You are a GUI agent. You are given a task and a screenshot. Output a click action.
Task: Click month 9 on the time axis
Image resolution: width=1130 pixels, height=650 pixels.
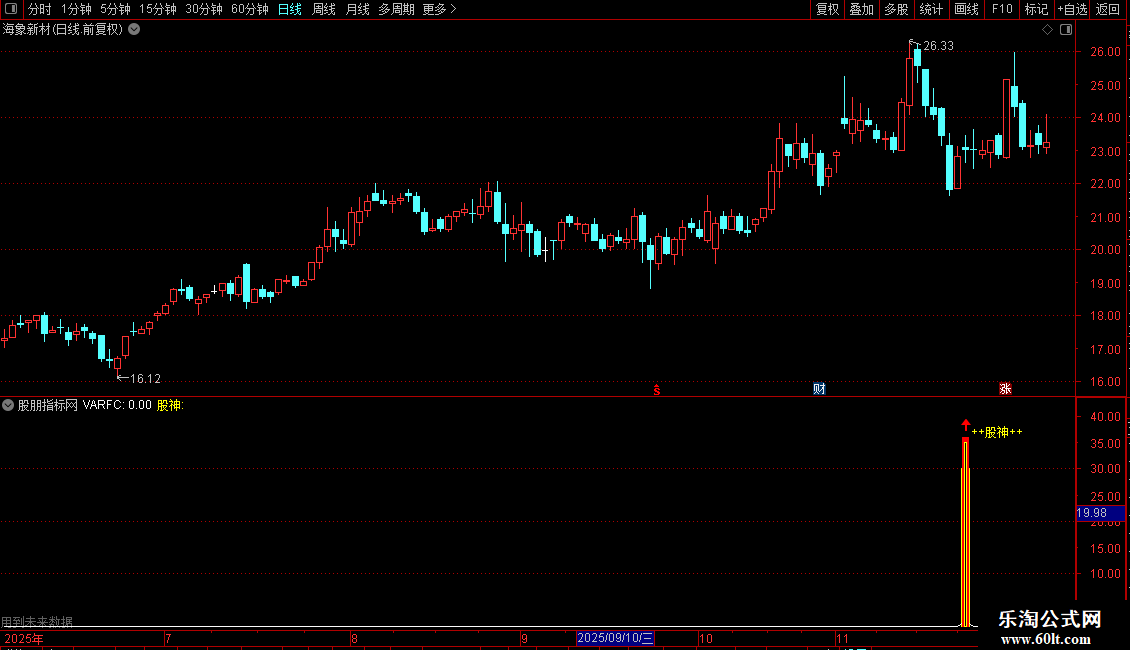click(524, 638)
